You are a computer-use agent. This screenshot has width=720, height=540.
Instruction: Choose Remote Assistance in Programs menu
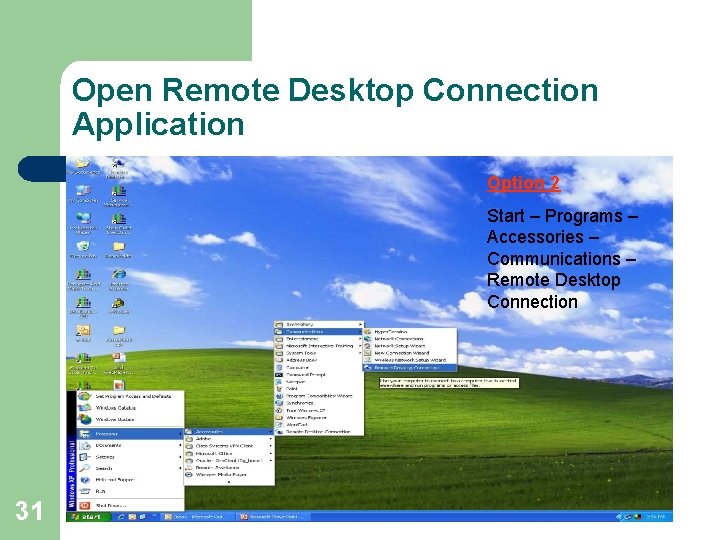coord(229,467)
